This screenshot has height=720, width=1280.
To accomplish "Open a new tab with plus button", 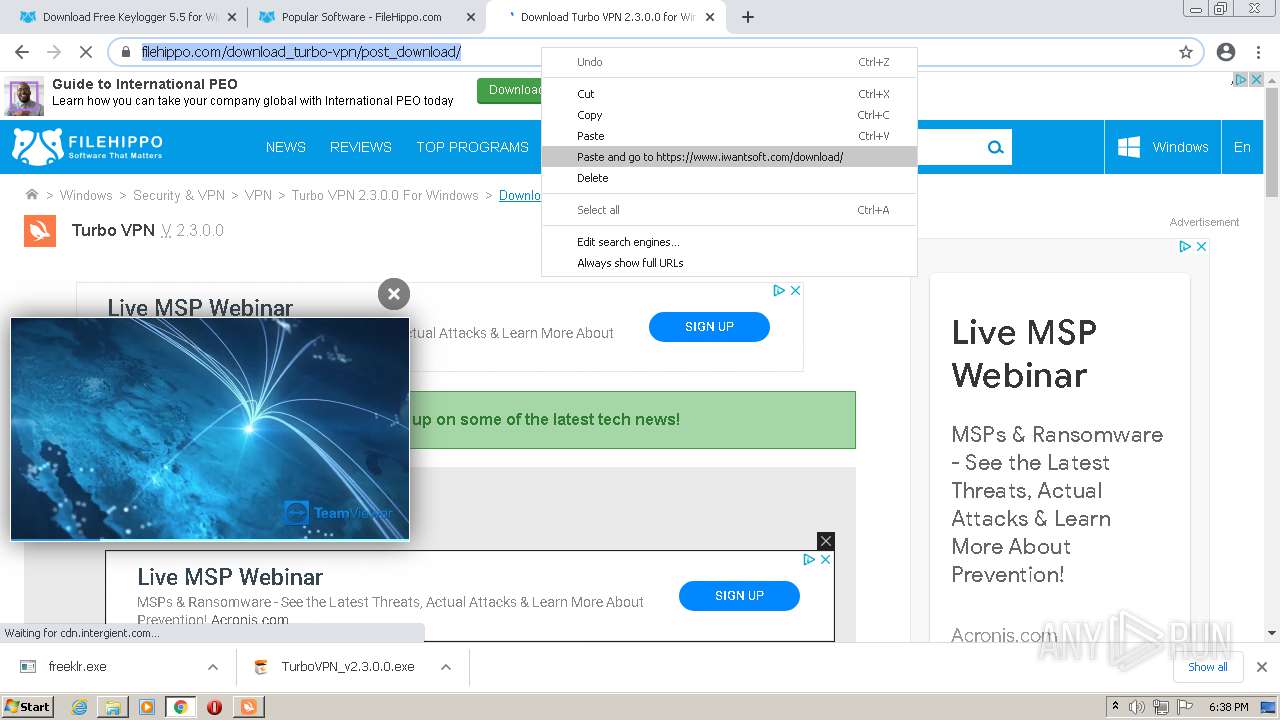I will (748, 17).
